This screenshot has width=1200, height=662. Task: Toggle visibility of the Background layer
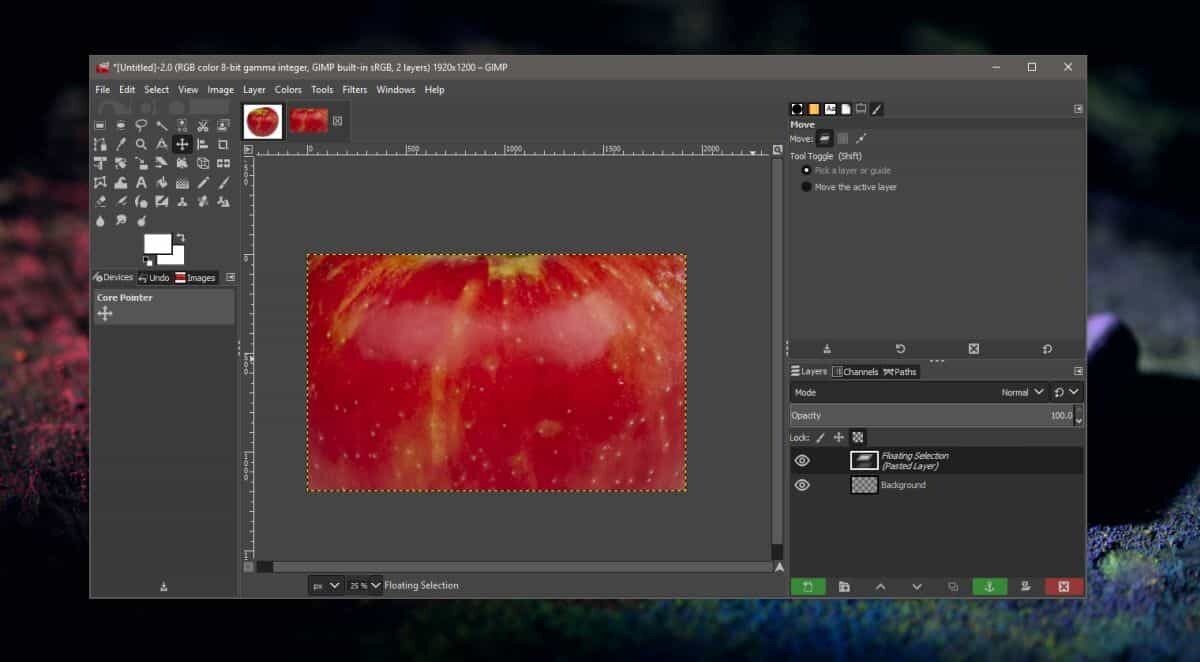click(x=802, y=485)
